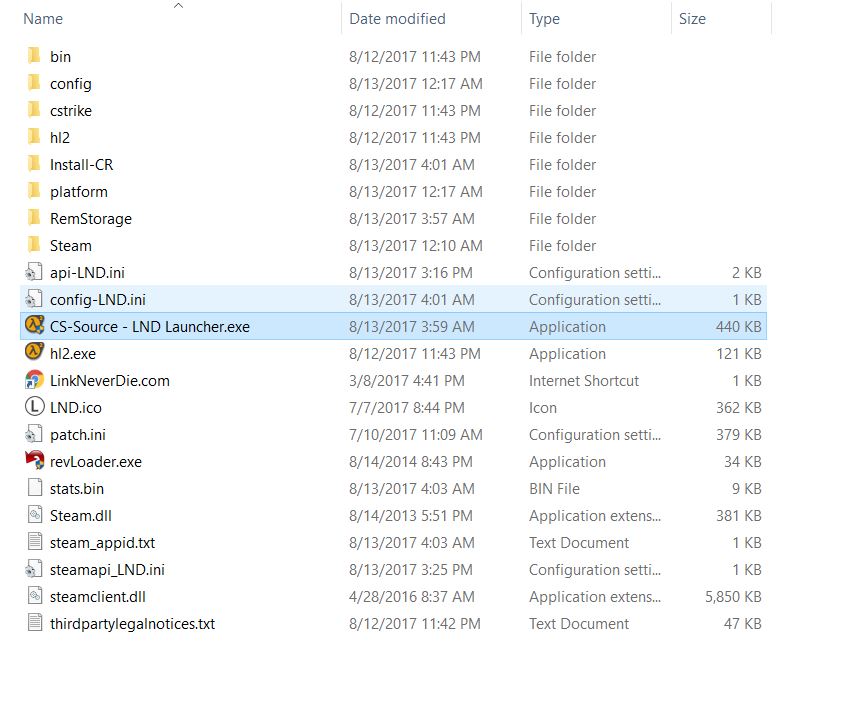Sort files by Size column
This screenshot has height=707, width=865.
(692, 19)
